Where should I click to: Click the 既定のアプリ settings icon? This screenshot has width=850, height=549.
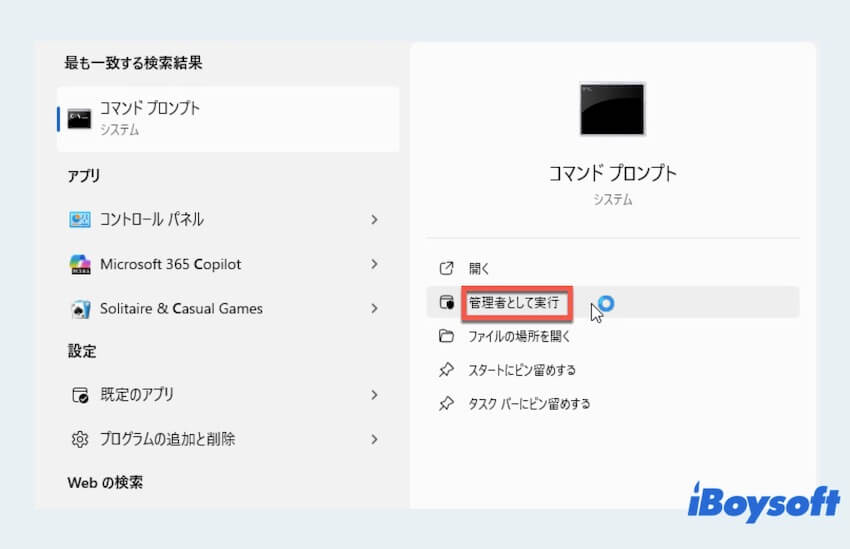pos(80,395)
